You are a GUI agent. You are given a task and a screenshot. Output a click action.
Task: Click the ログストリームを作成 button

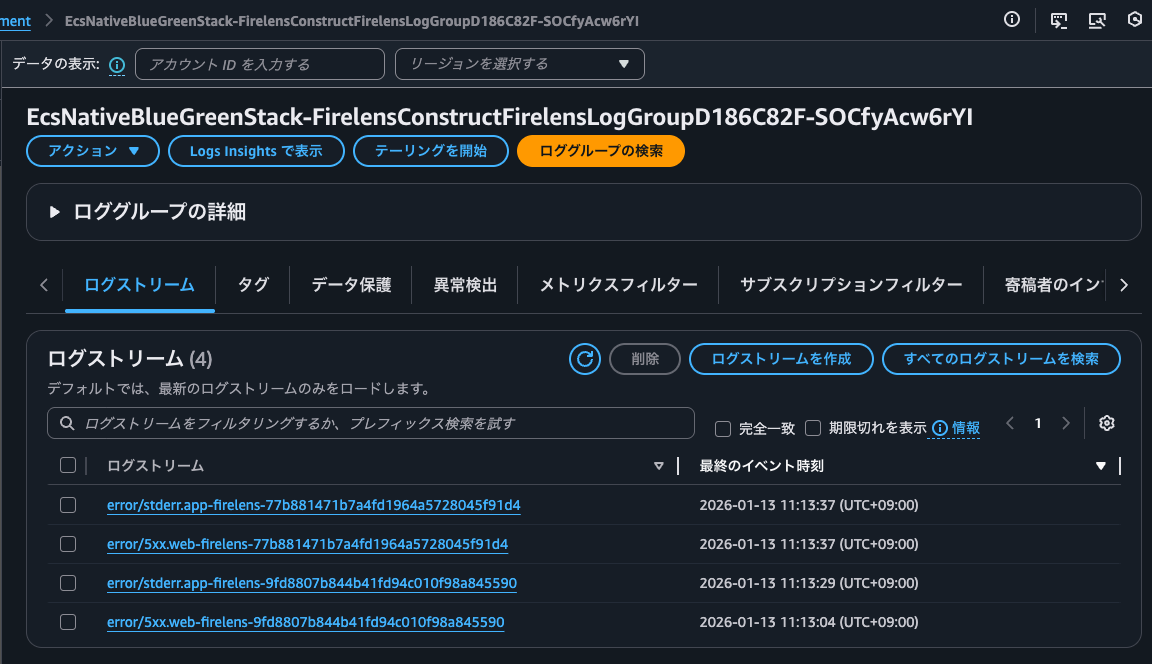click(x=781, y=359)
